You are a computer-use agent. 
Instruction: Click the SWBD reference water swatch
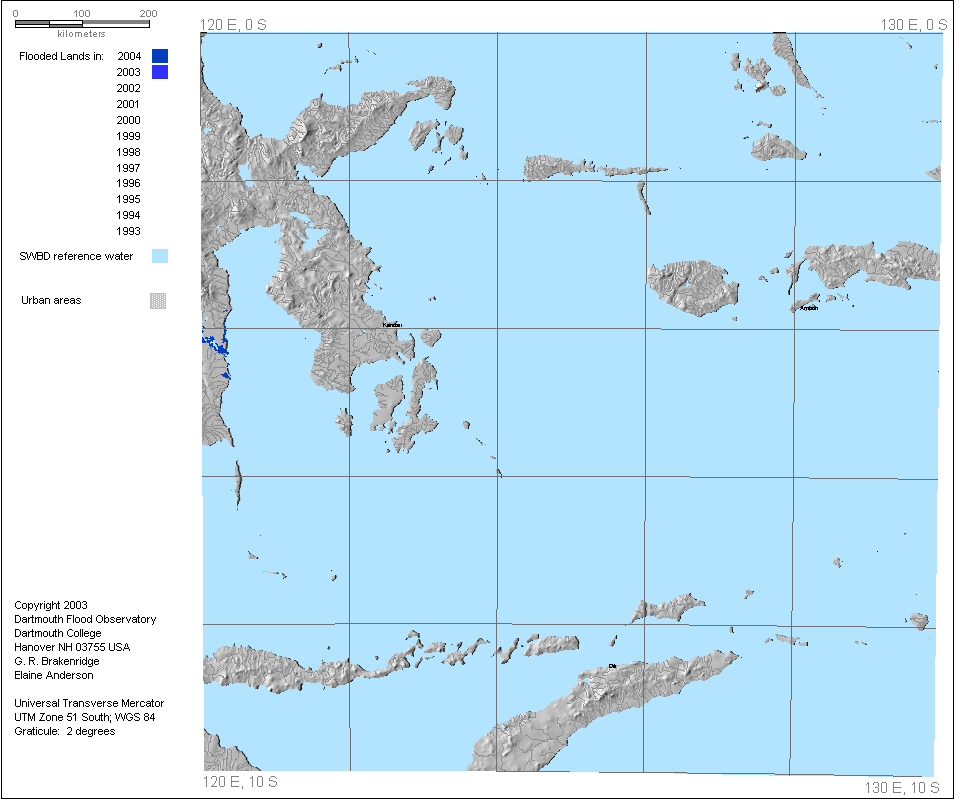(x=159, y=257)
